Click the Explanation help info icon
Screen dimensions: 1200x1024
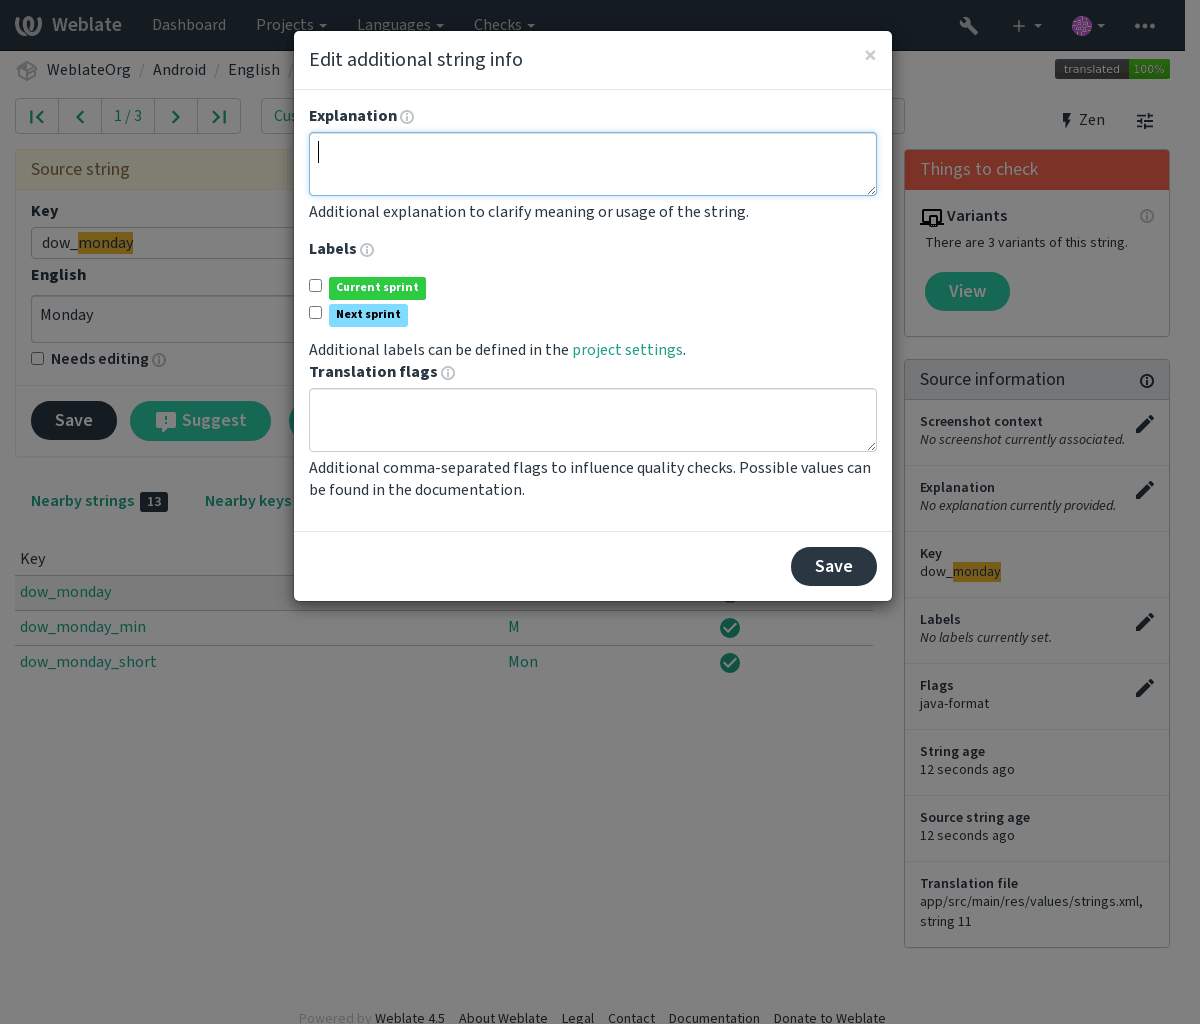(x=407, y=117)
